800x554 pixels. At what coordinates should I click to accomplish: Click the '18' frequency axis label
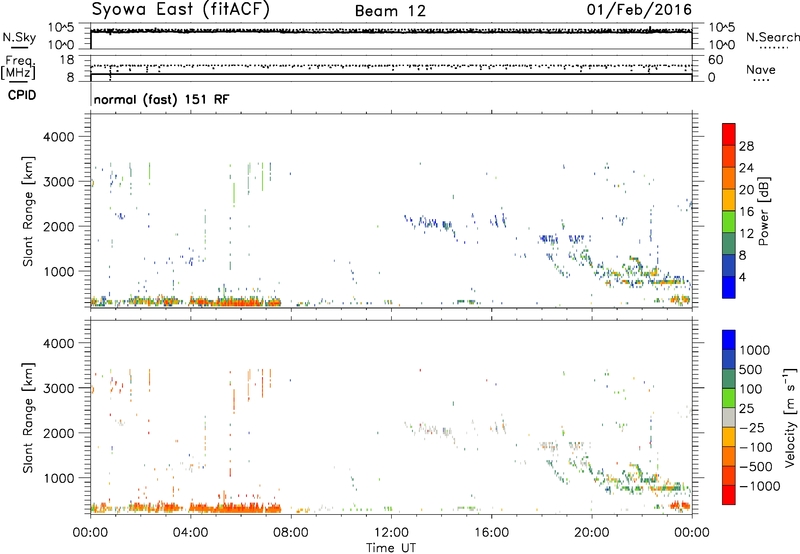point(67,60)
